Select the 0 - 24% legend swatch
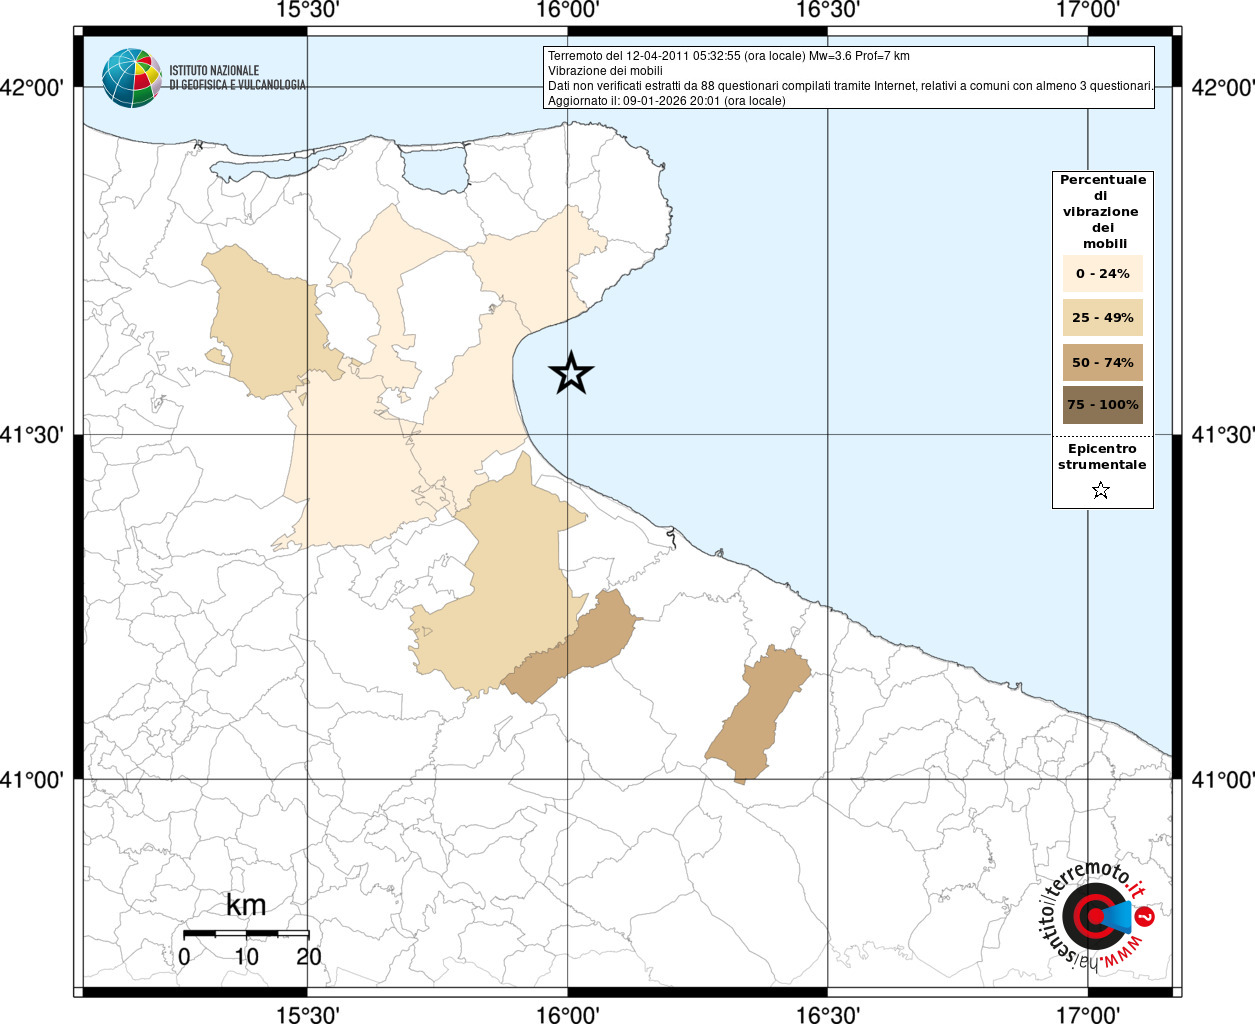Viewport: 1255px width, 1024px height. 1102,273
